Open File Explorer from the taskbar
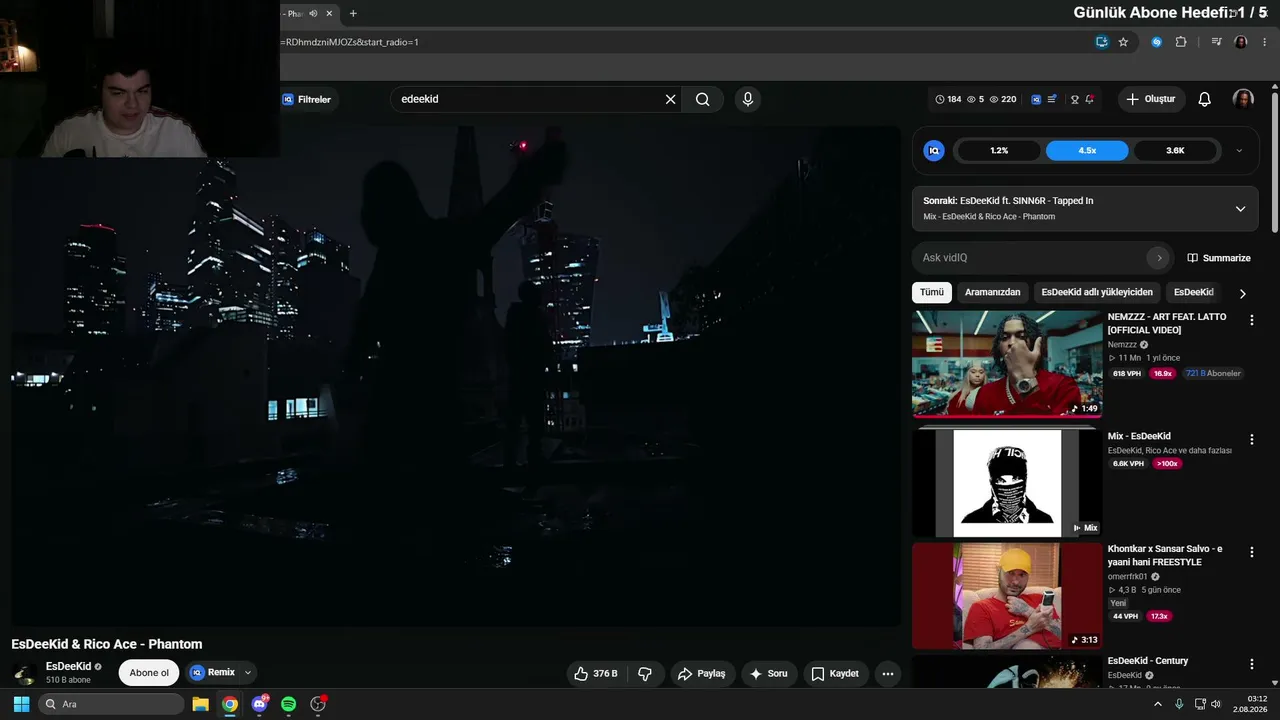The height and width of the screenshot is (720, 1280). click(x=200, y=704)
